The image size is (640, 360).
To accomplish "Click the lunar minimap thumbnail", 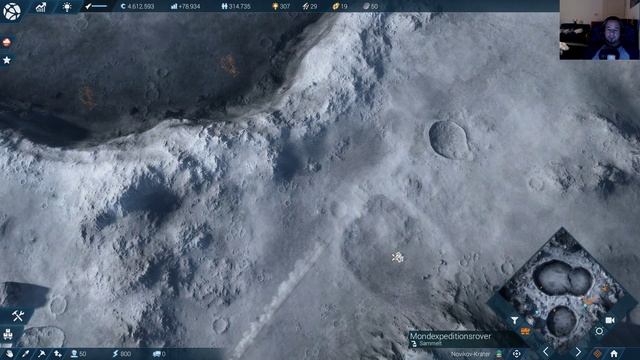I will [x=562, y=292].
